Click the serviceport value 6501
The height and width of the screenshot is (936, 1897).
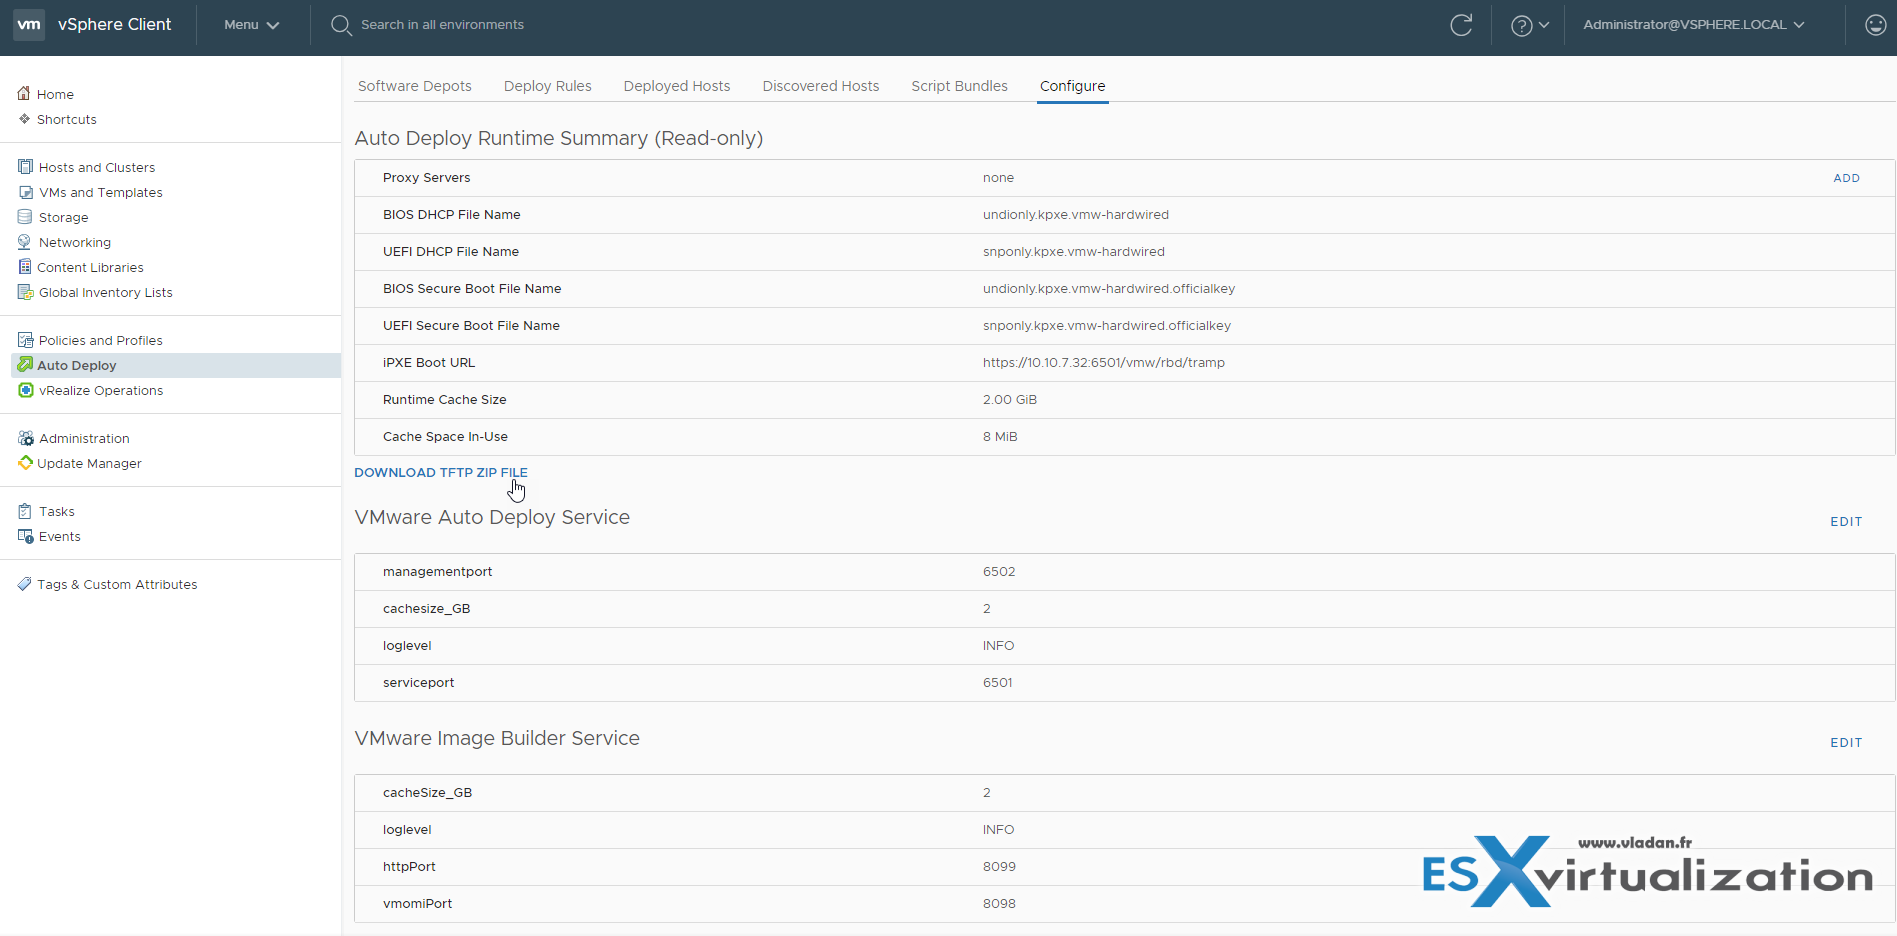coord(998,682)
